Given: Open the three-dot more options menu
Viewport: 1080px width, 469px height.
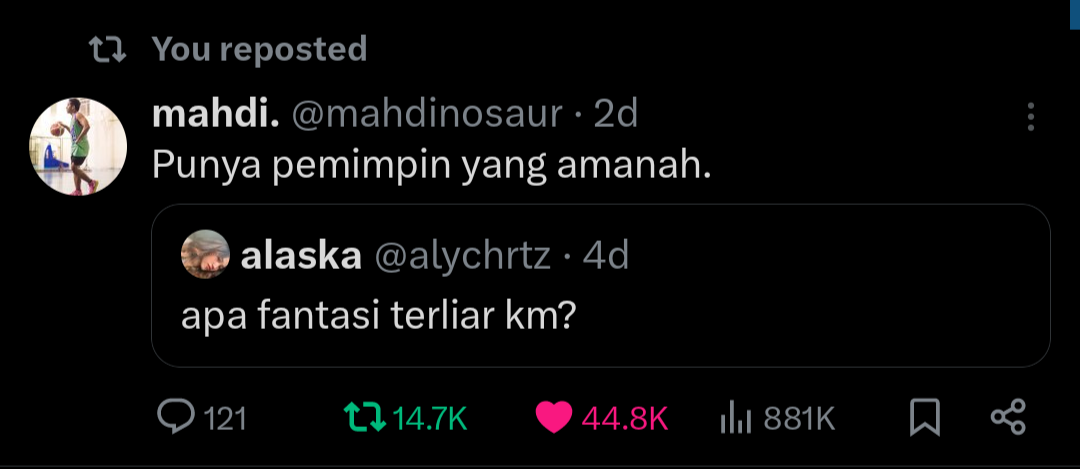Looking at the screenshot, I should point(1030,117).
